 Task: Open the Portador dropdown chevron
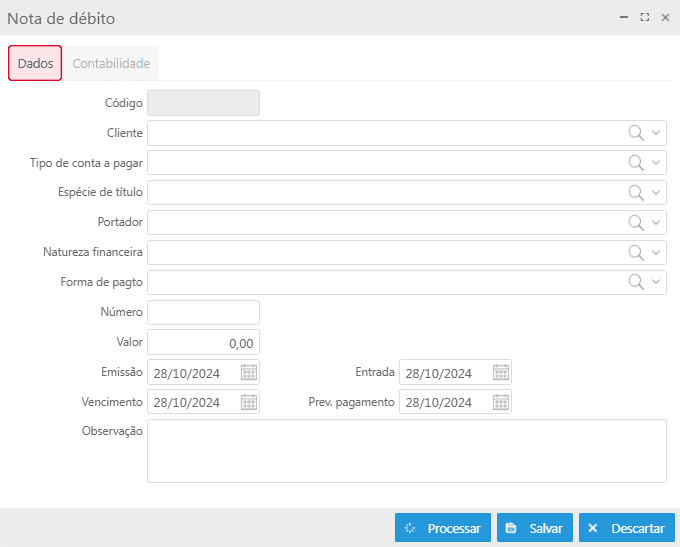coord(656,223)
